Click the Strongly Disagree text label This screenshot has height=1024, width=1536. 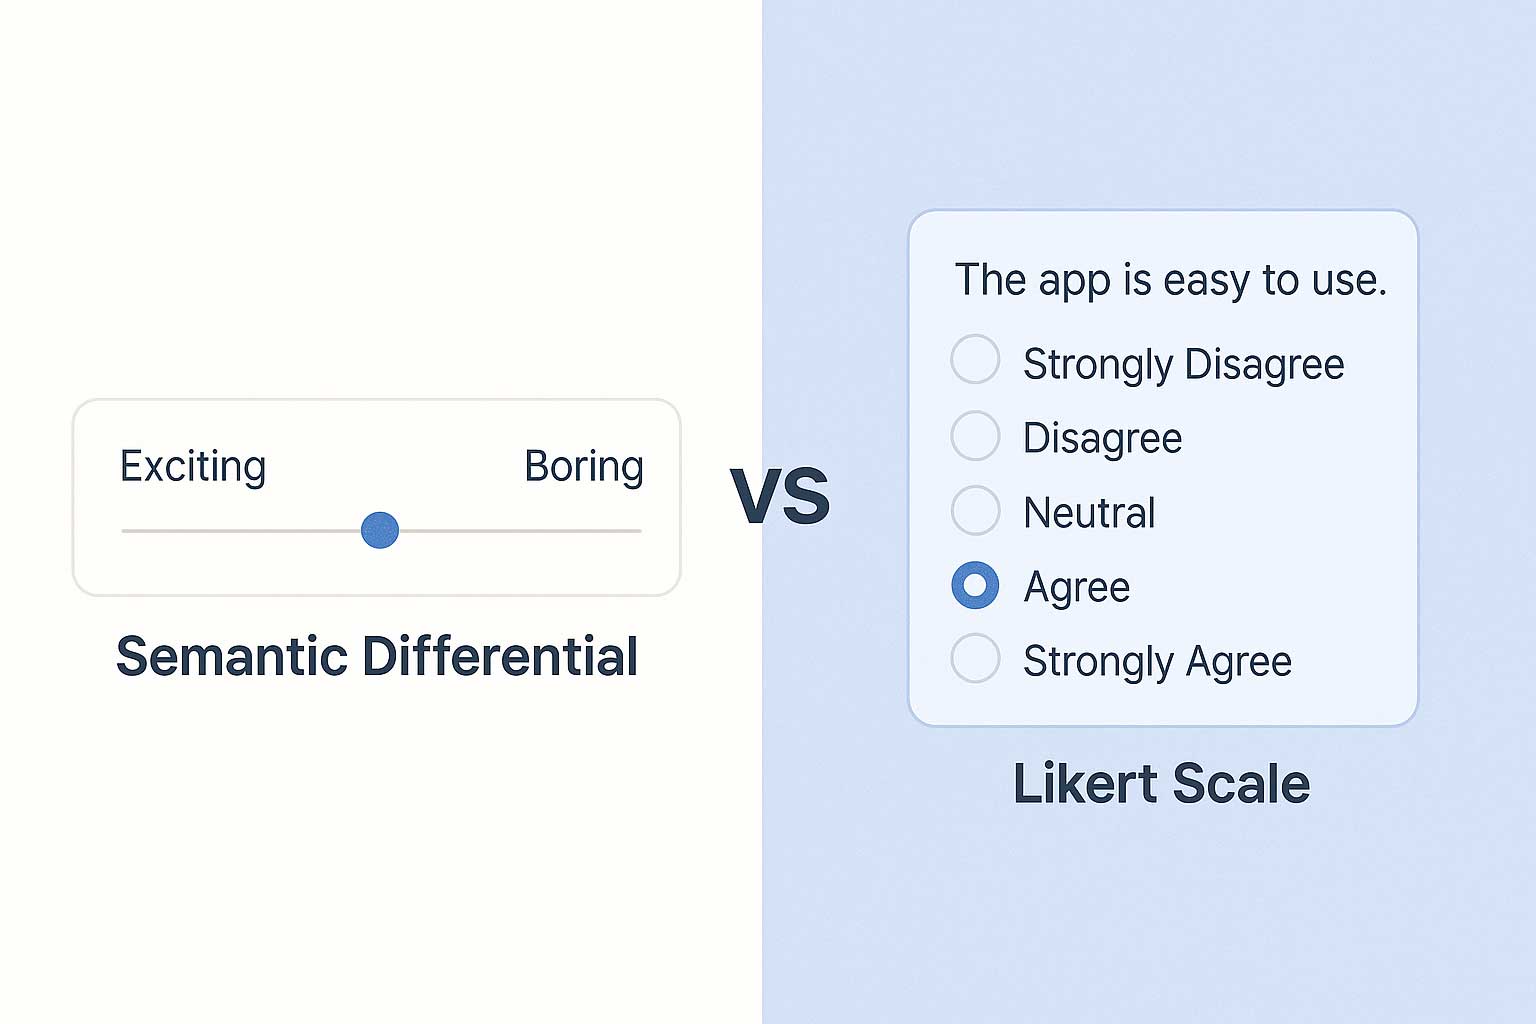[1183, 364]
